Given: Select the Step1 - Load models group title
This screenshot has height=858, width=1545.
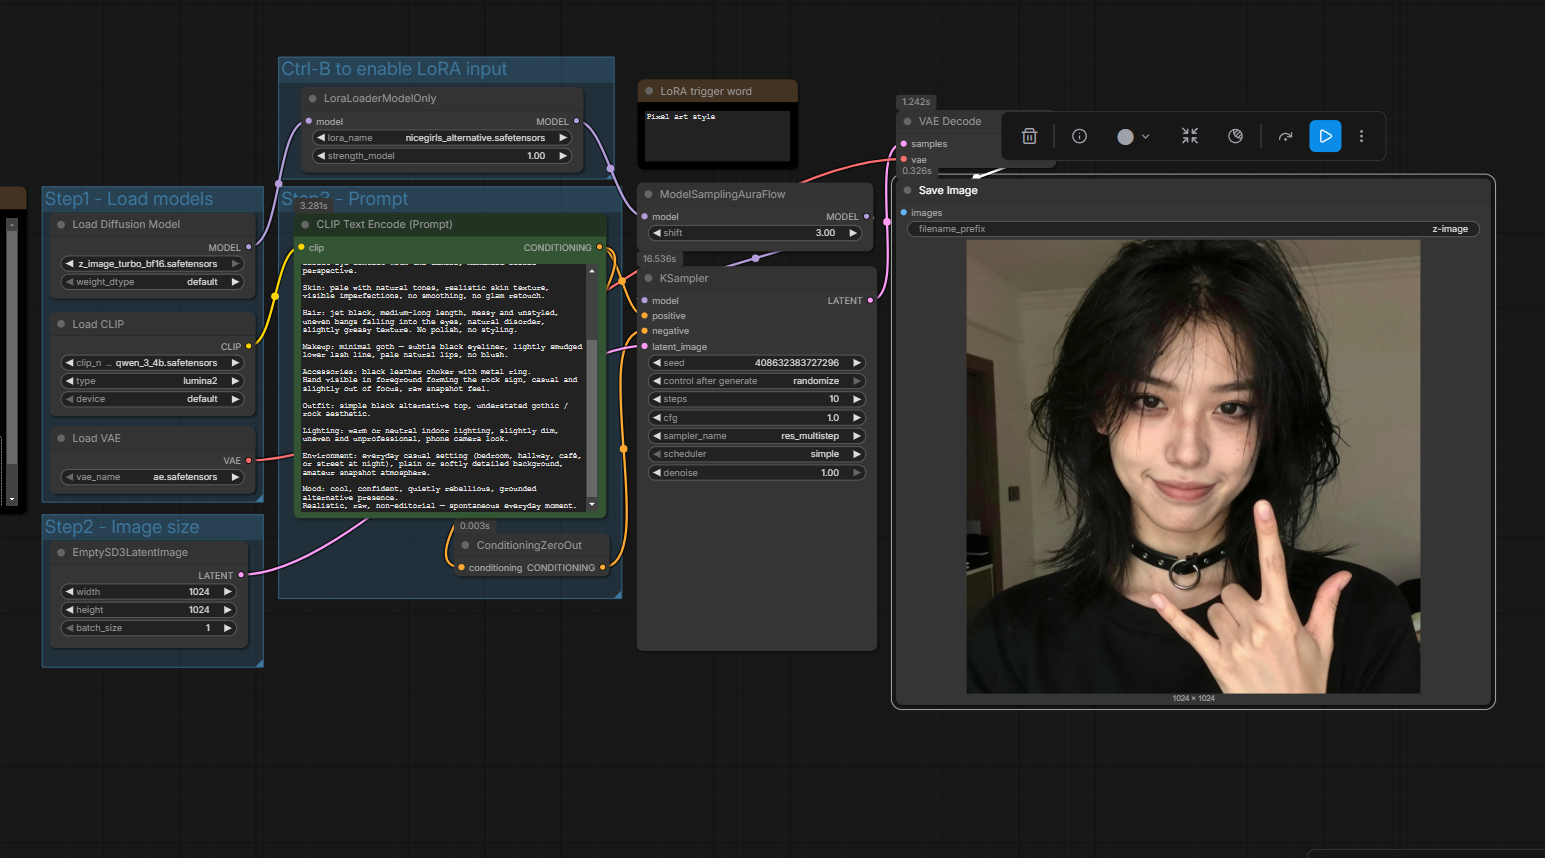Looking at the screenshot, I should tap(129, 199).
